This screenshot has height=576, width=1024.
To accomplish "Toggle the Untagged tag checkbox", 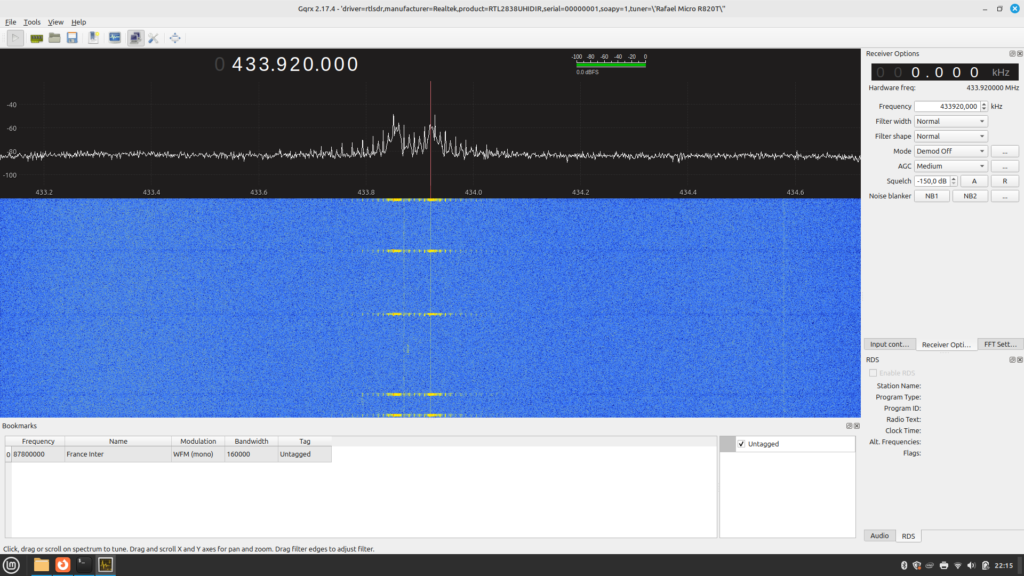I will tap(741, 444).
